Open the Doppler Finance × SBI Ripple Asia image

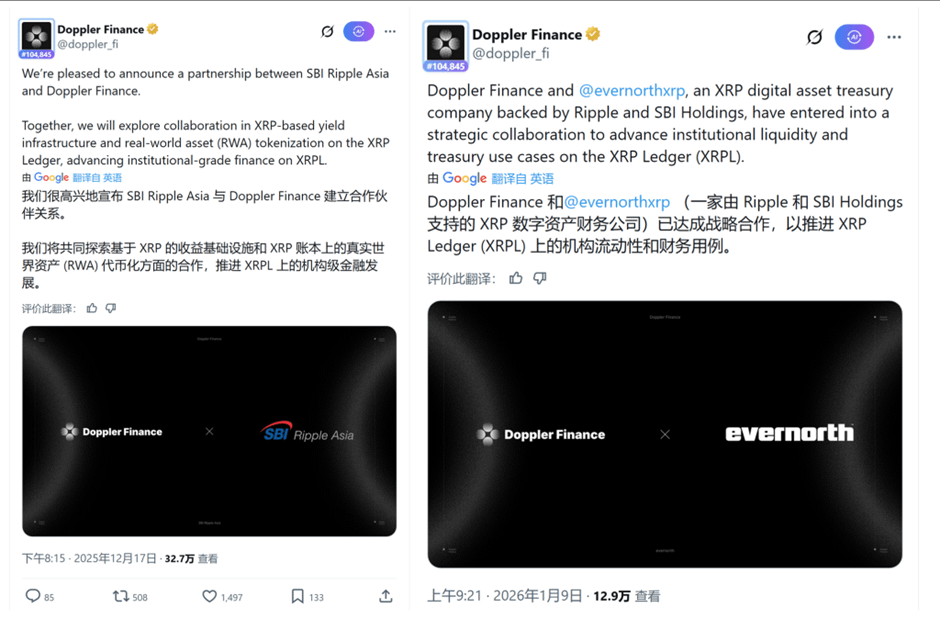click(209, 431)
